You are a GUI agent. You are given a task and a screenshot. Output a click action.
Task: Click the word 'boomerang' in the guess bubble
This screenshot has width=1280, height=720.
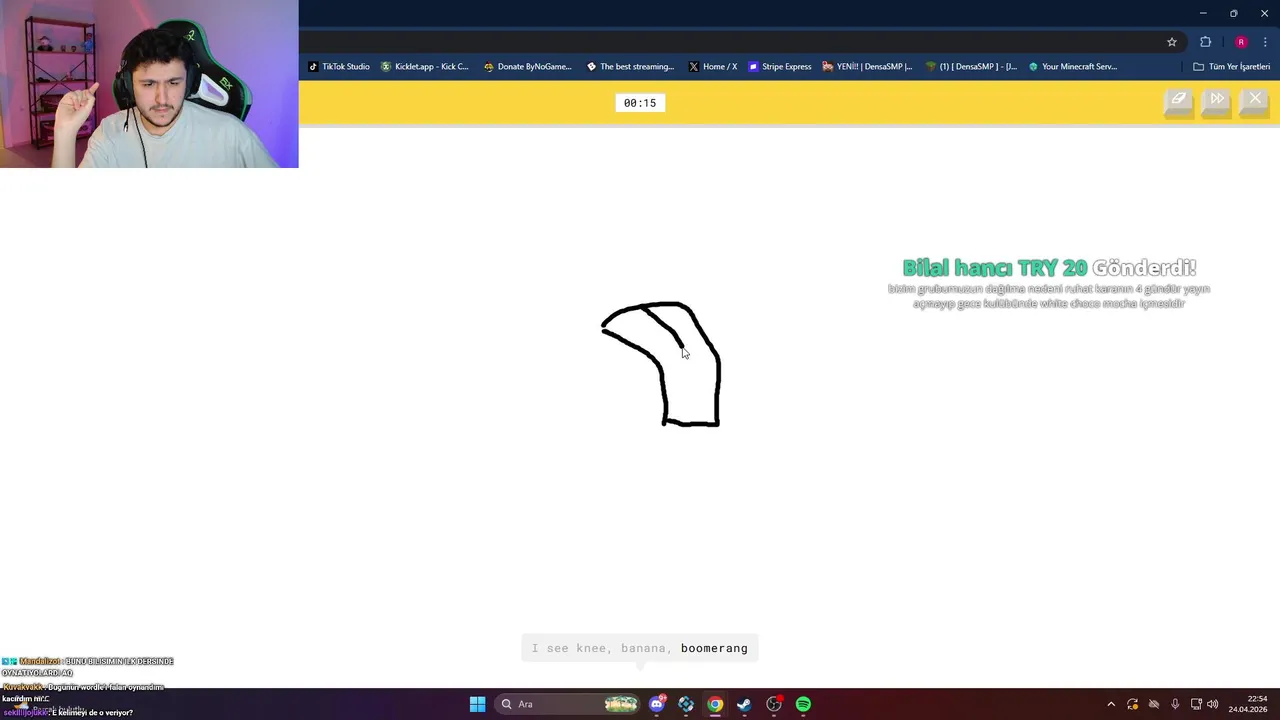point(714,648)
